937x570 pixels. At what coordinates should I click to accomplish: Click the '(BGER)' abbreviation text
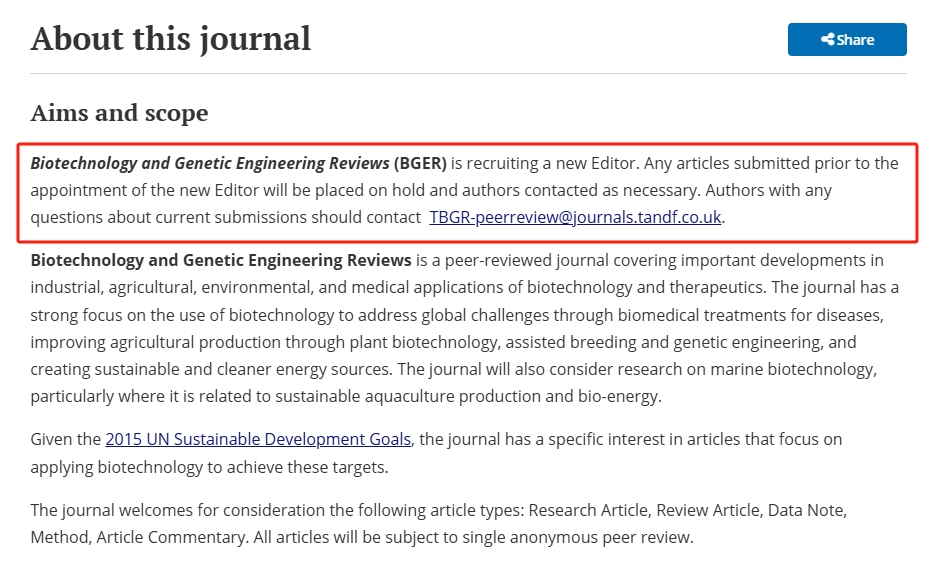pyautogui.click(x=420, y=163)
